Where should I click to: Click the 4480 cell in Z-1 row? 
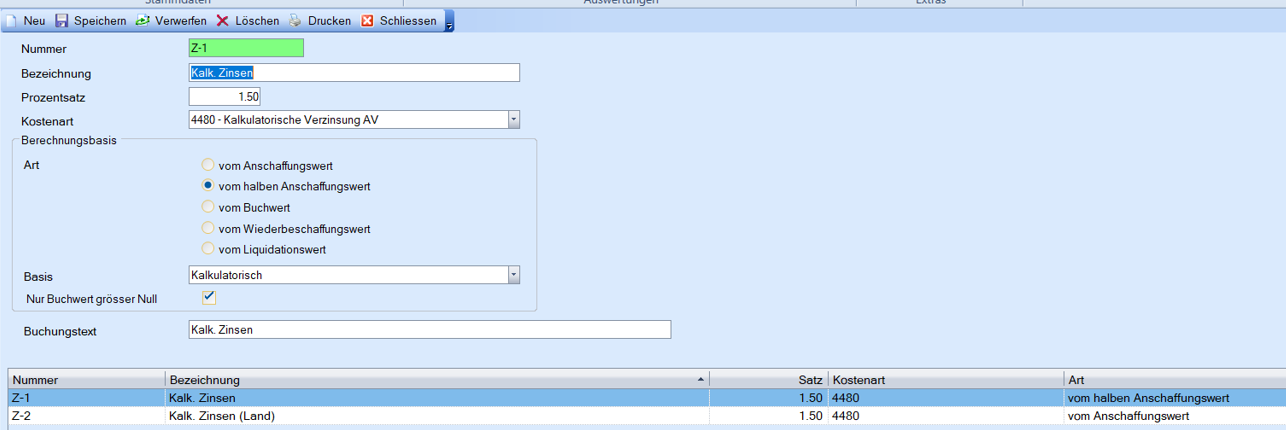tap(946, 398)
